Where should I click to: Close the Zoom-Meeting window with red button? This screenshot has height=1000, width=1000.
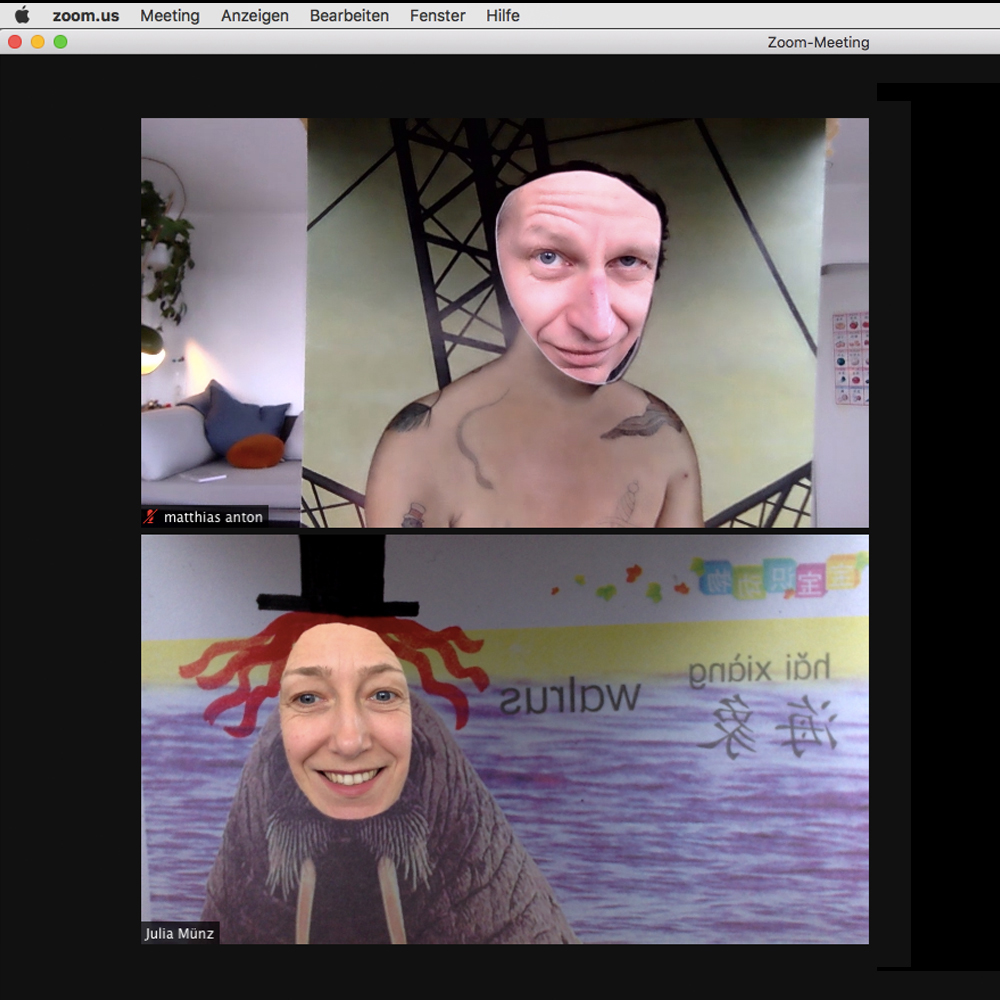[14, 42]
